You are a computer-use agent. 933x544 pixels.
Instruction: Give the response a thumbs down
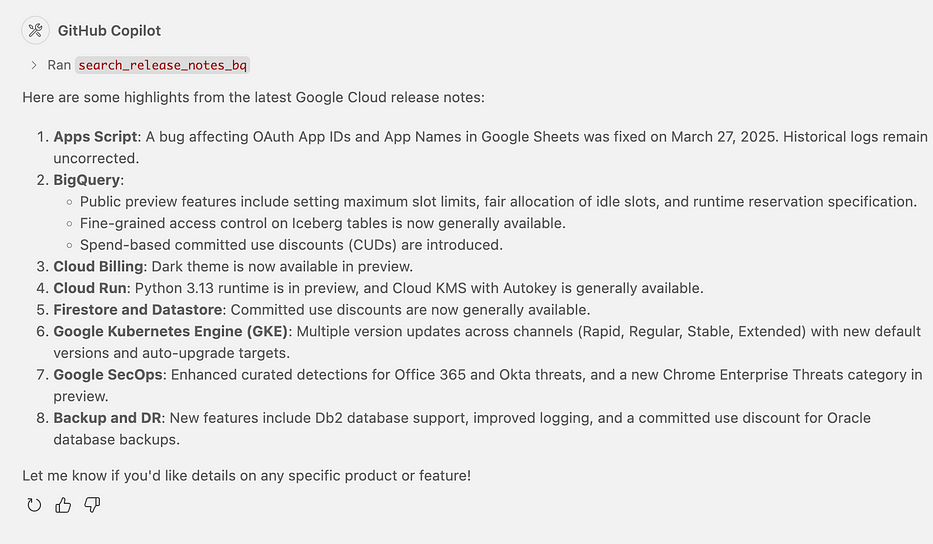click(x=92, y=505)
